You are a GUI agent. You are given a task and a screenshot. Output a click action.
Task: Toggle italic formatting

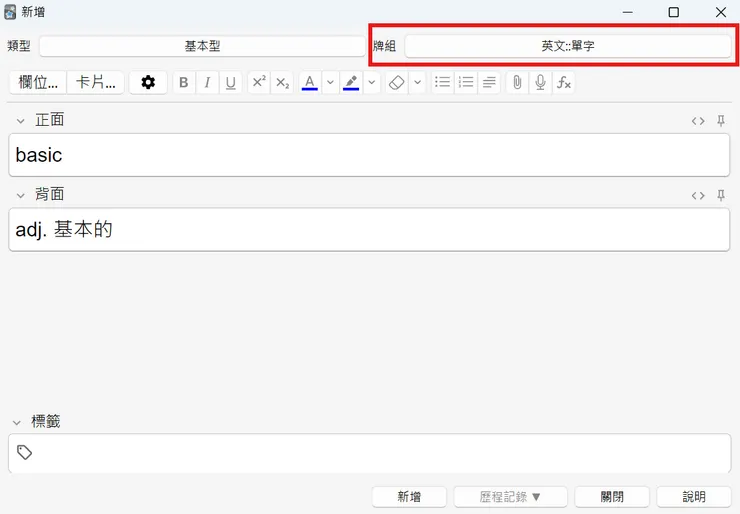(207, 83)
